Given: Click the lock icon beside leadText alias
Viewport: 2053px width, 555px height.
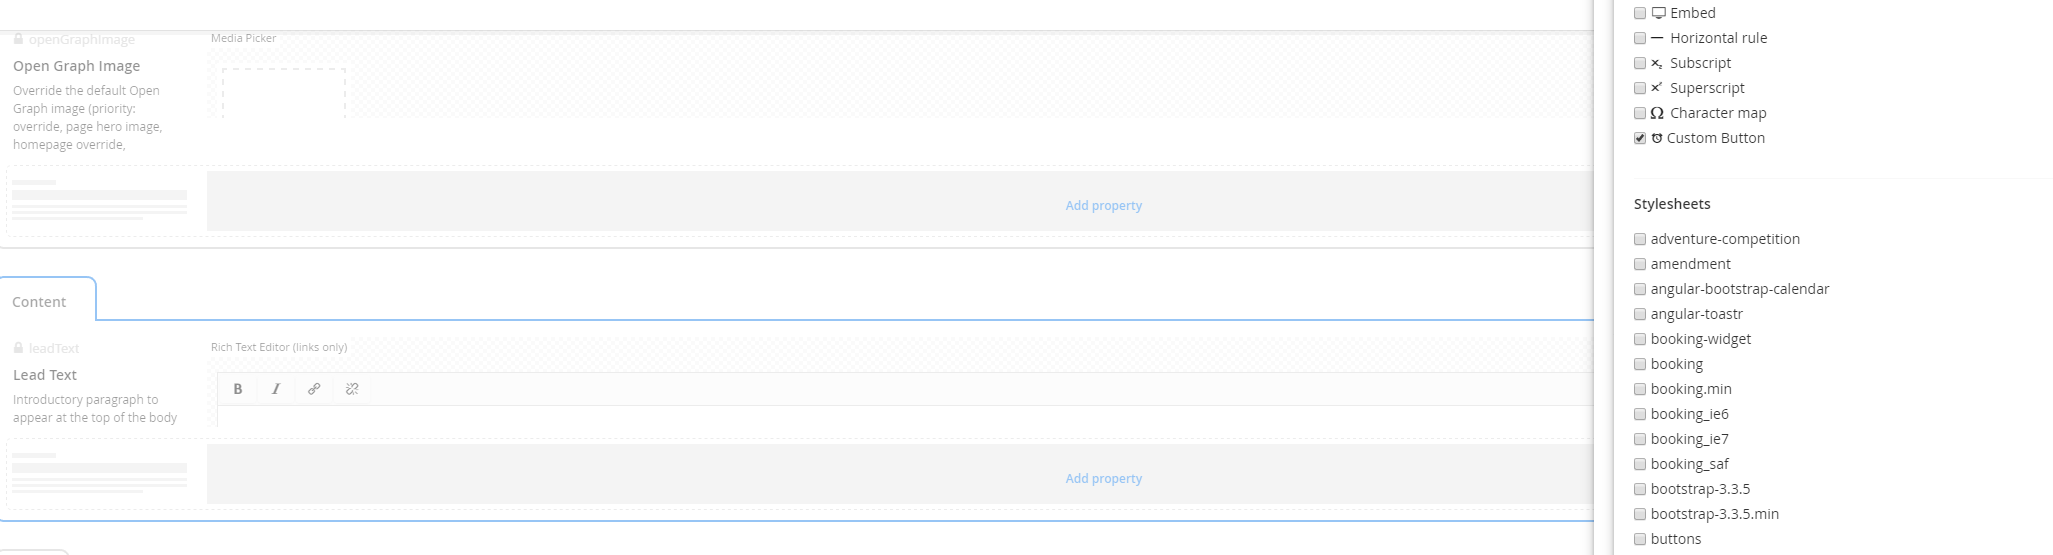Looking at the screenshot, I should click(x=18, y=348).
